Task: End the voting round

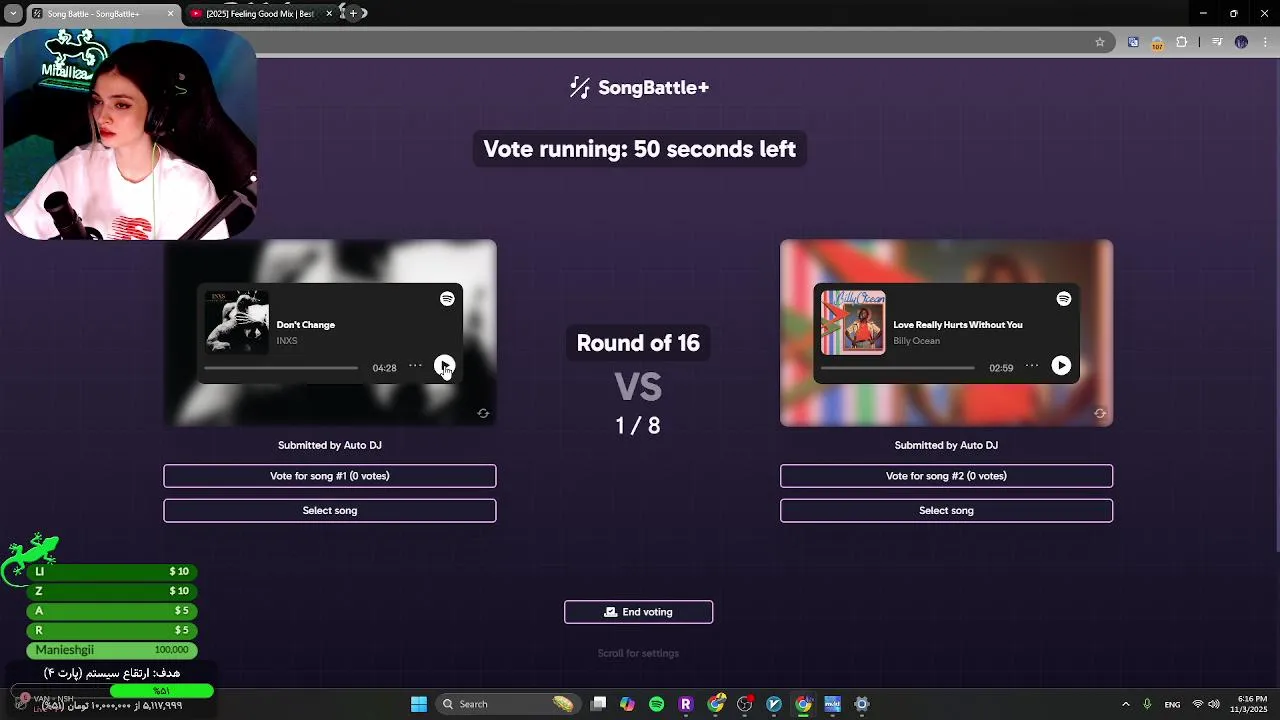Action: (x=639, y=612)
